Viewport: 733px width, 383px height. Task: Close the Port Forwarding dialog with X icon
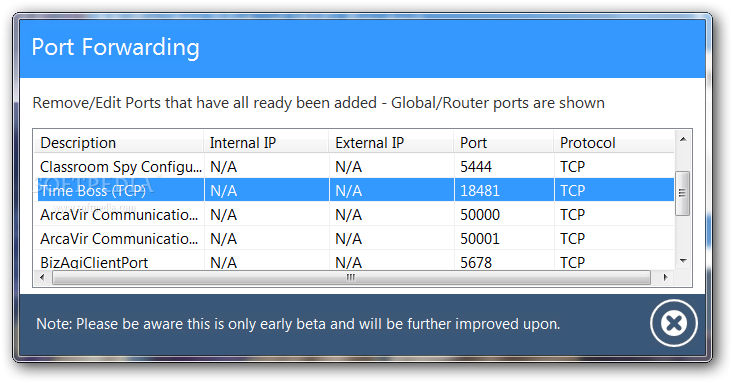pyautogui.click(x=673, y=323)
